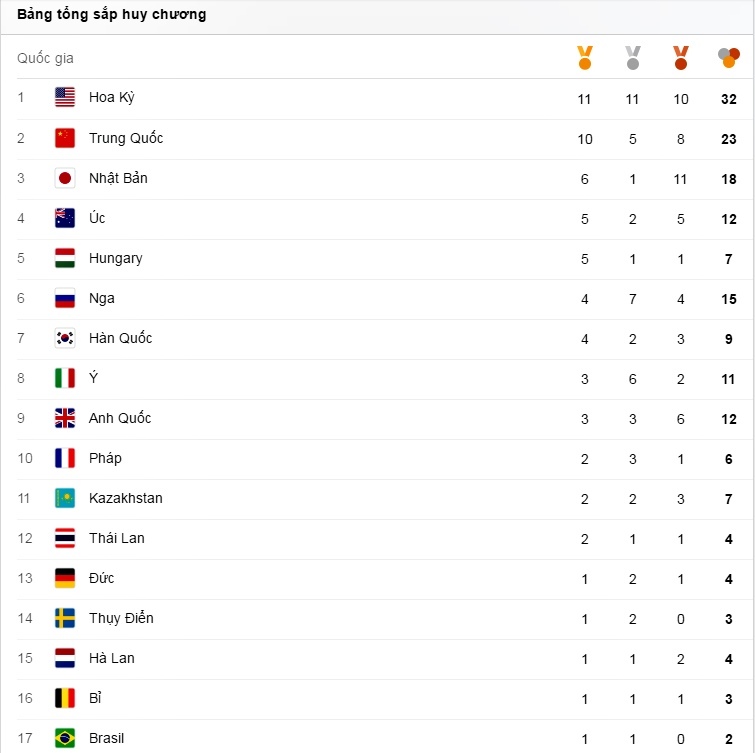Open the Trung Quốc country link

[x=126, y=138]
